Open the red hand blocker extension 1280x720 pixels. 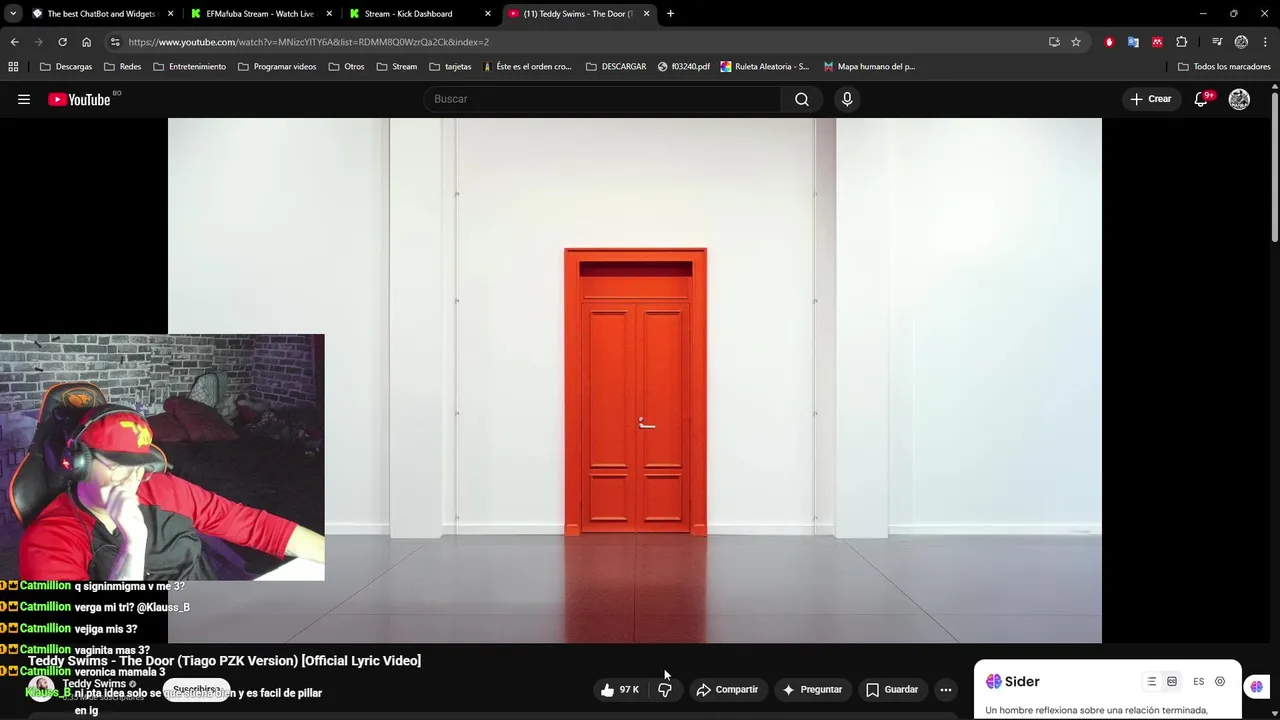[x=1109, y=42]
